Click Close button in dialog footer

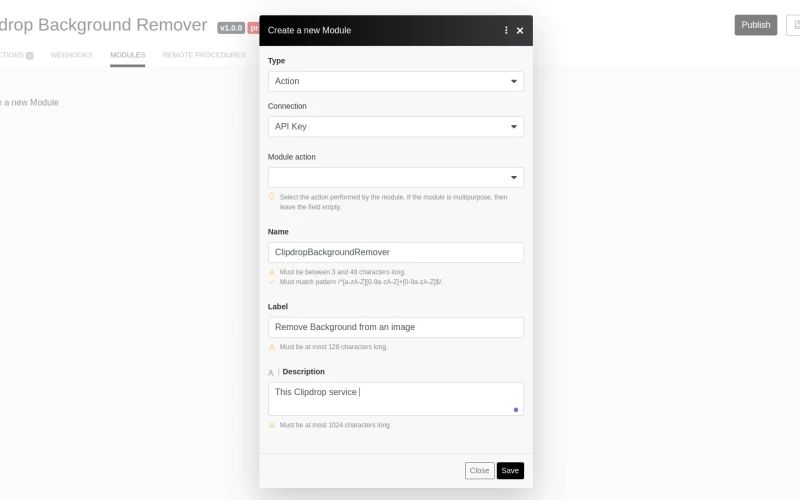[x=480, y=470]
